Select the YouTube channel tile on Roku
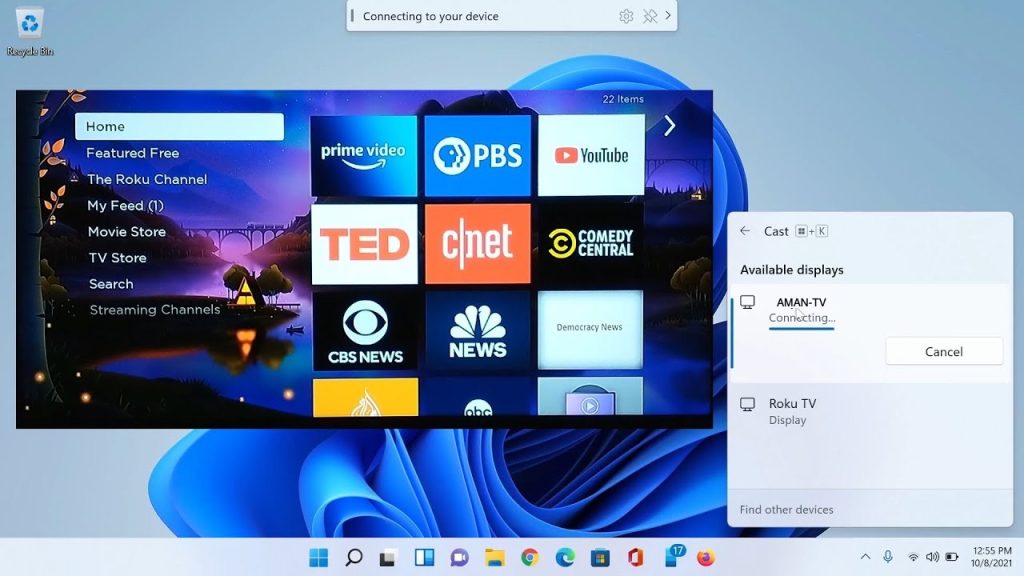 point(591,157)
